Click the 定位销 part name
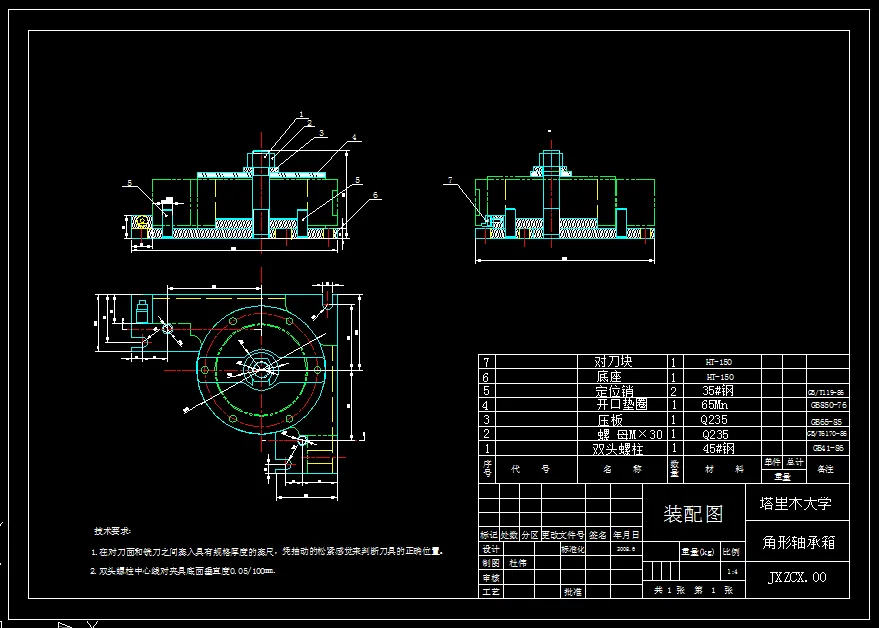Image resolution: width=879 pixels, height=628 pixels. [x=614, y=390]
